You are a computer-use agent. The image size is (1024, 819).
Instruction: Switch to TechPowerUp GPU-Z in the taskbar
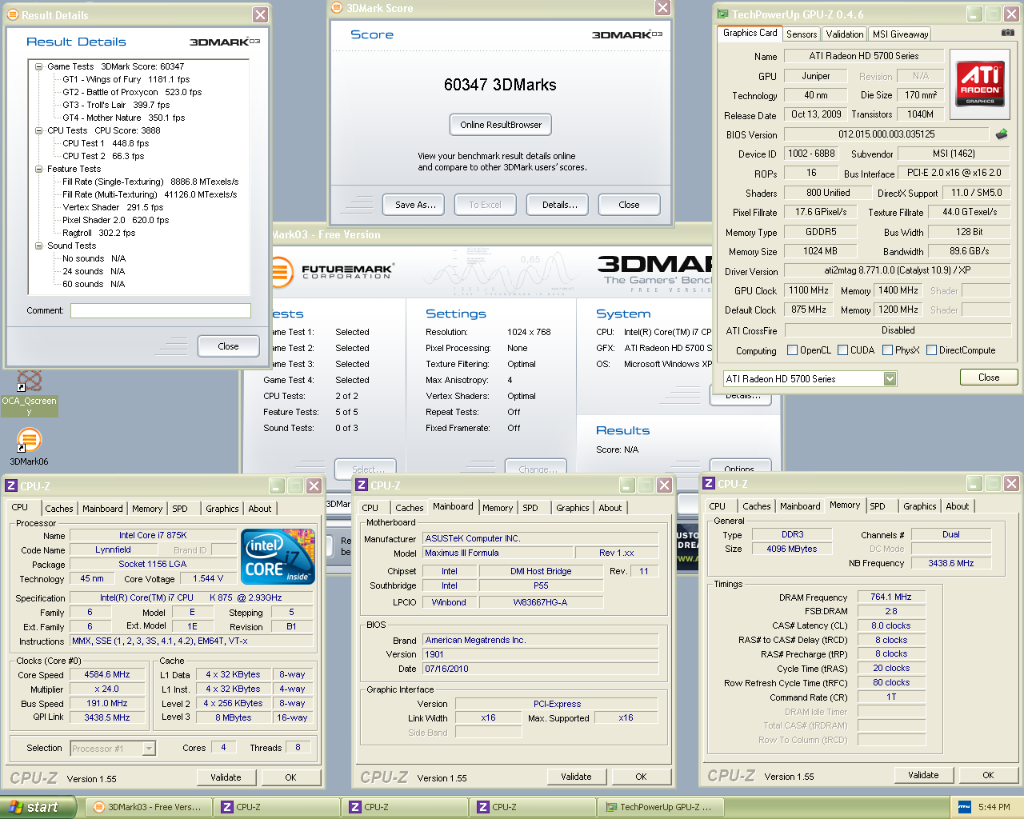pos(658,807)
